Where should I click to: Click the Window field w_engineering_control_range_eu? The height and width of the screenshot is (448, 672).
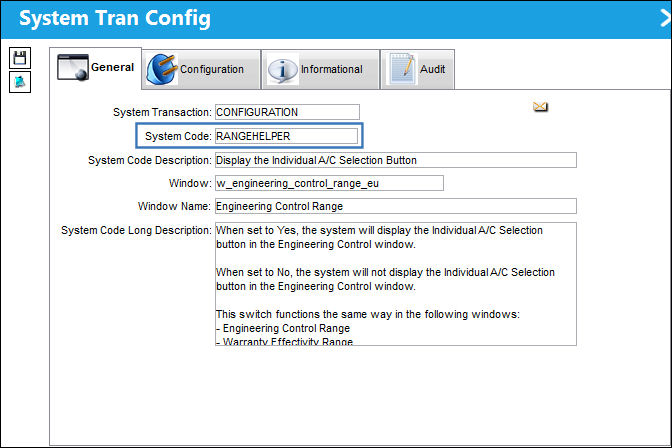pos(329,183)
